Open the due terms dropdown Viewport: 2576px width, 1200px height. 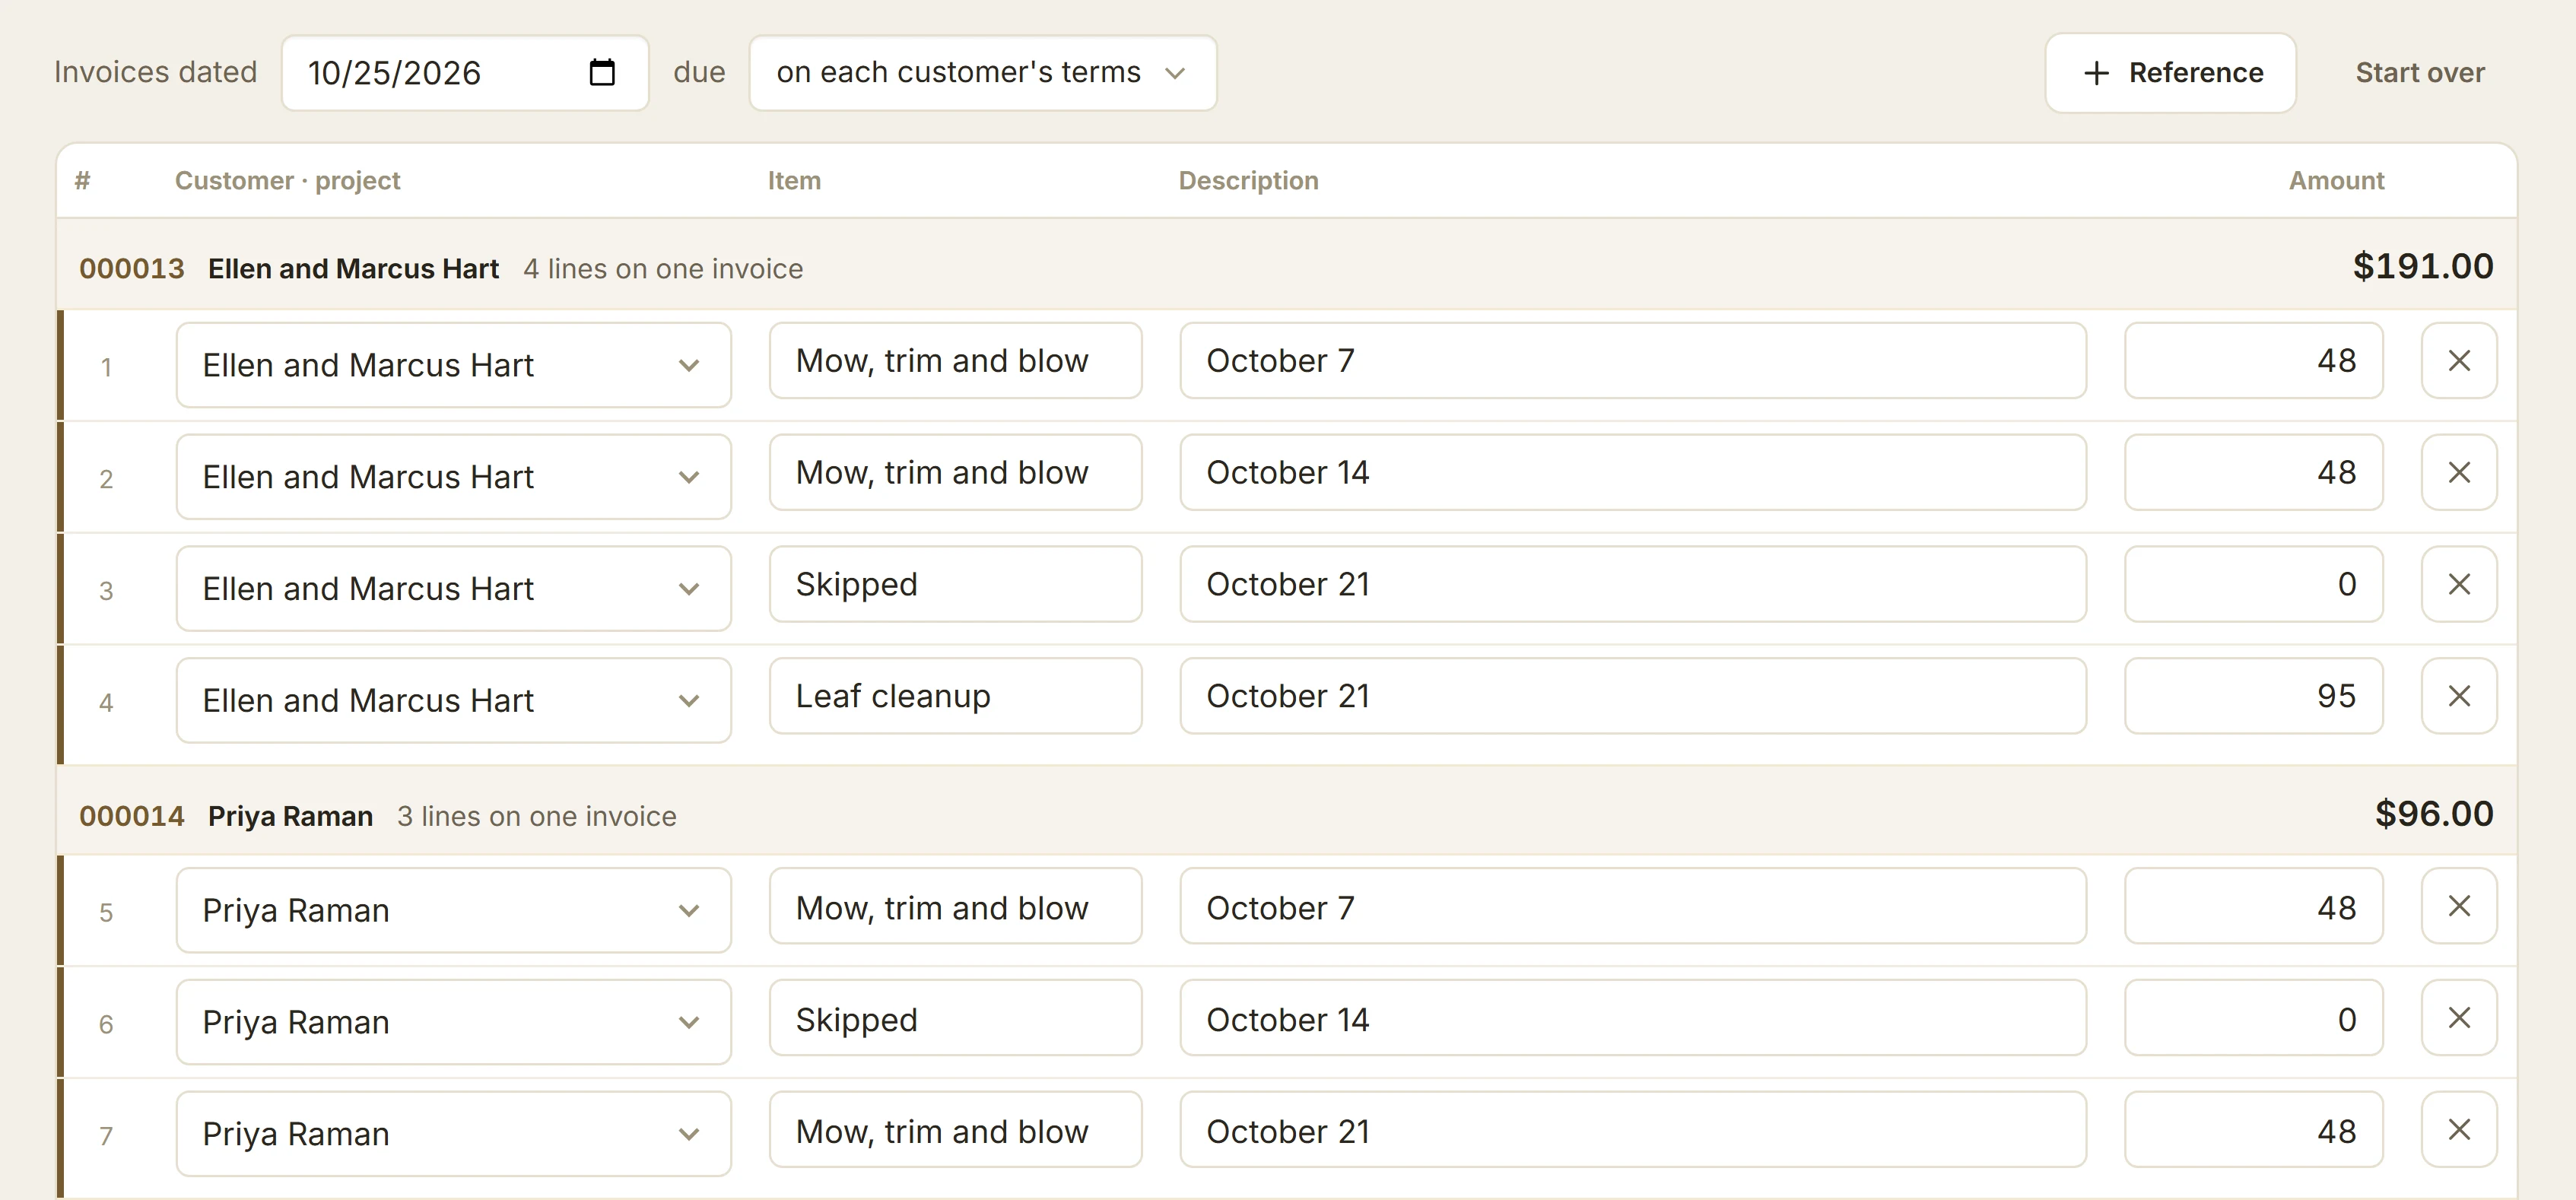point(983,73)
